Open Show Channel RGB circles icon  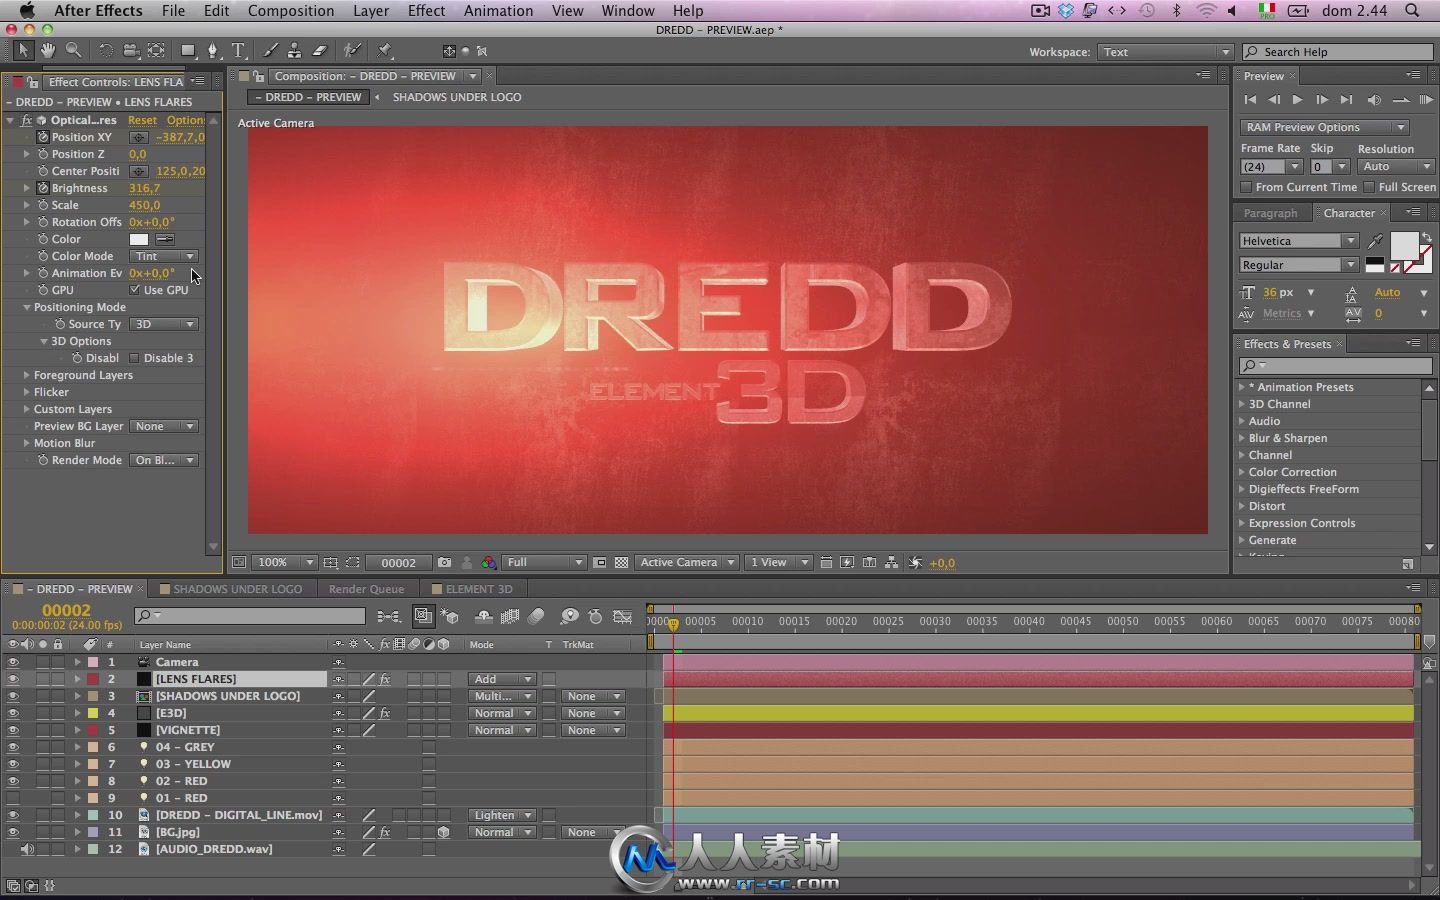[488, 563]
